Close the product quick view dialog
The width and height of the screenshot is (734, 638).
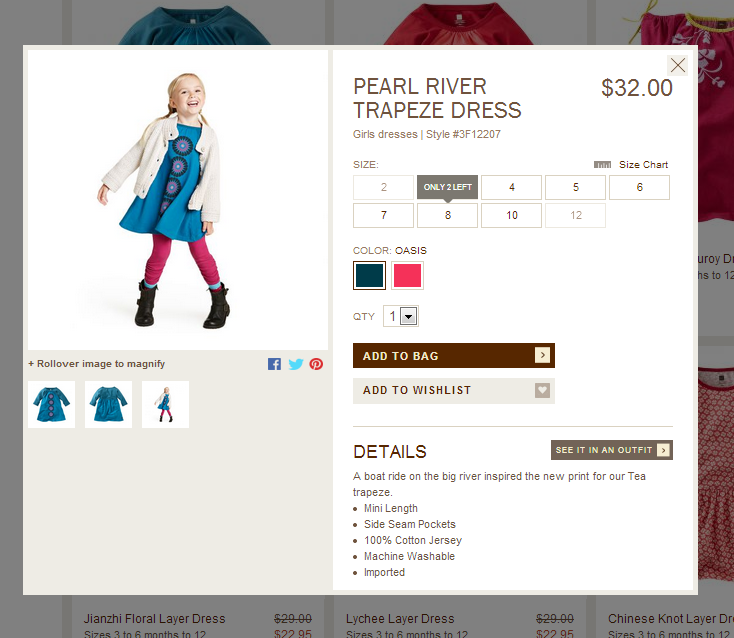pyautogui.click(x=677, y=65)
